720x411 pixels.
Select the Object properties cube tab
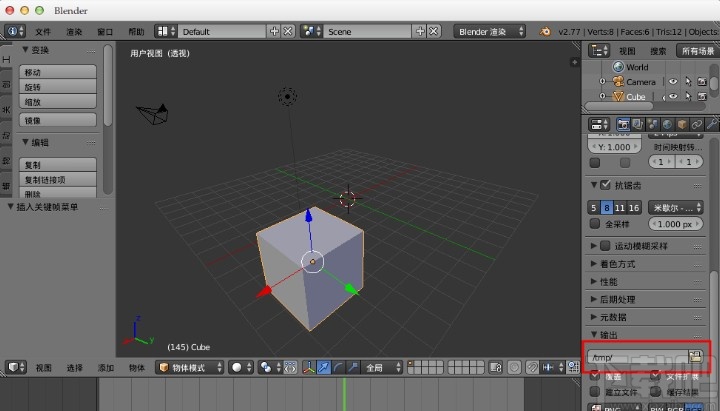point(682,124)
